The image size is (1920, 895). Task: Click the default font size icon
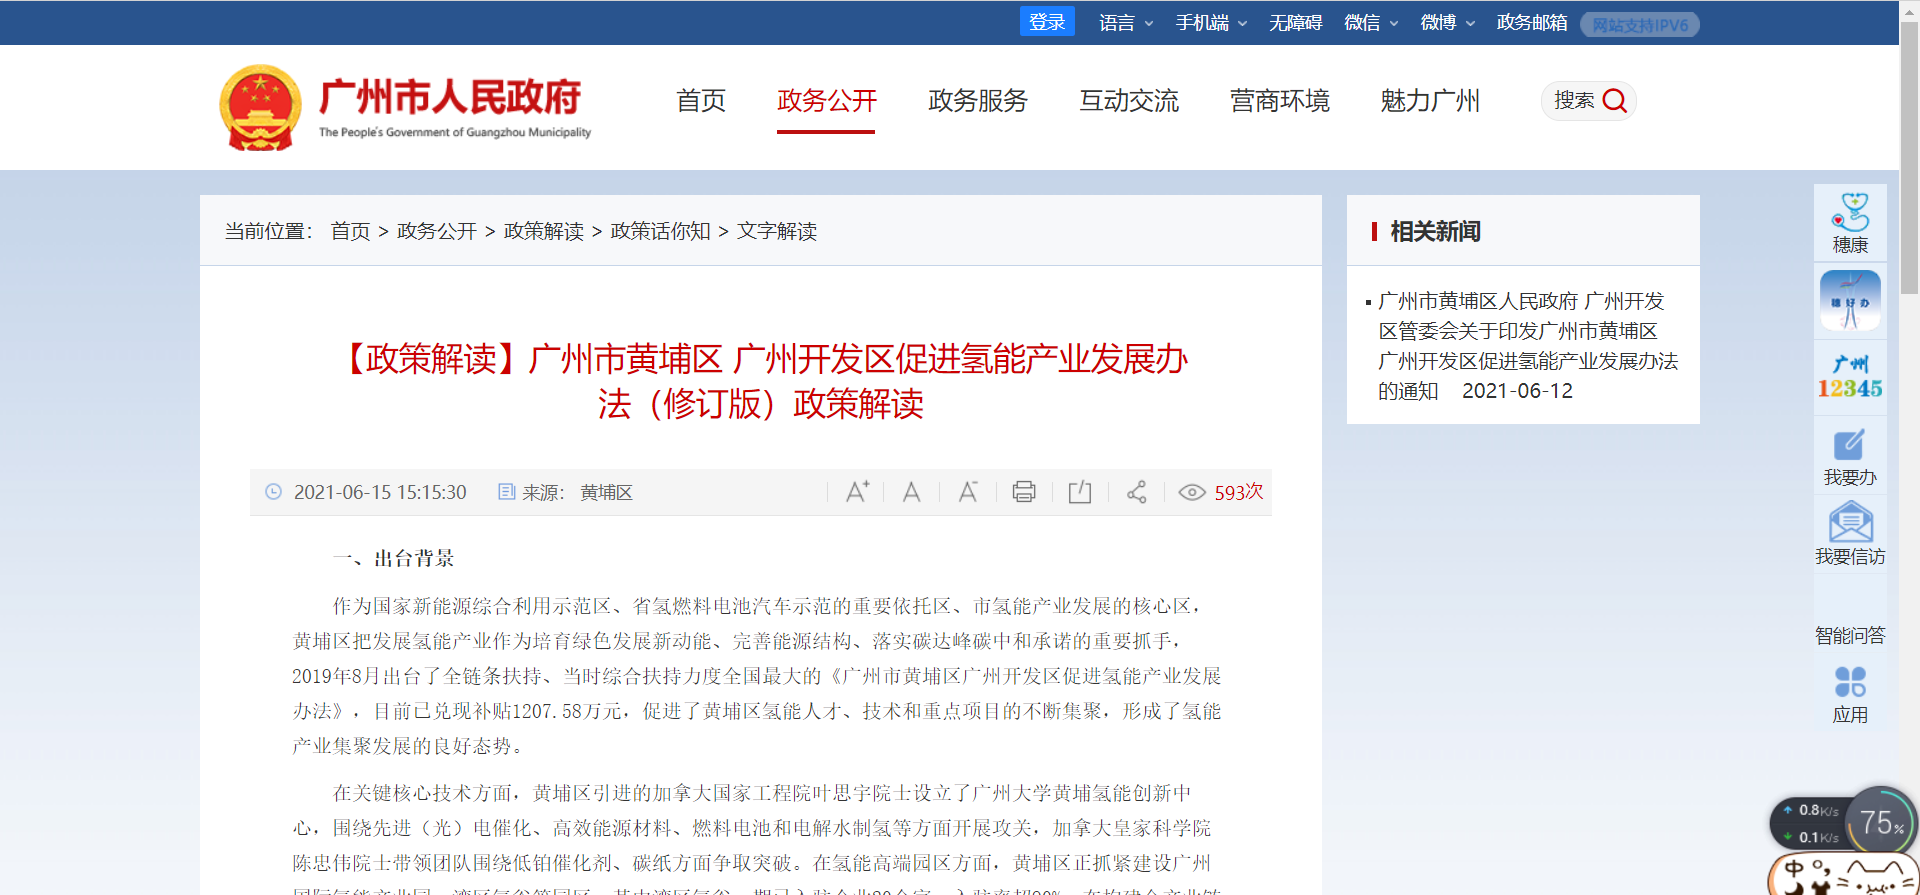click(911, 492)
